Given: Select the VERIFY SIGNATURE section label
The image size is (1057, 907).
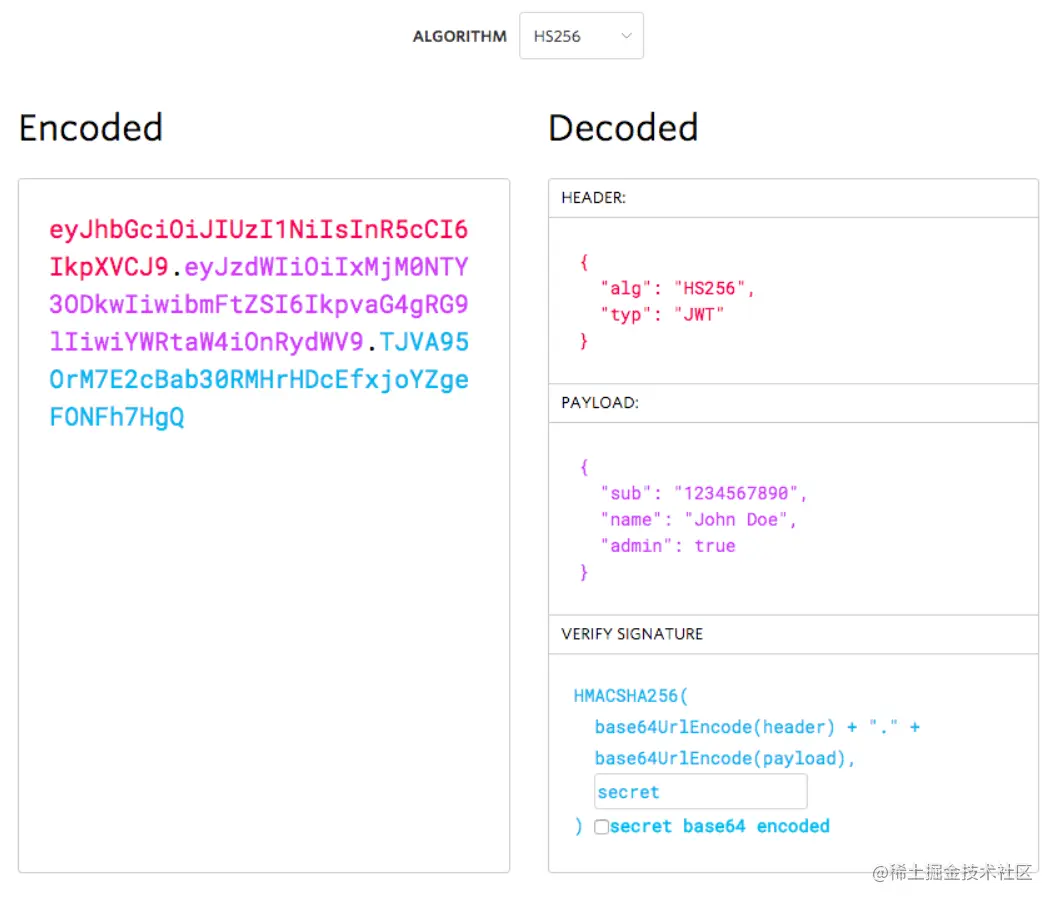Looking at the screenshot, I should (632, 634).
